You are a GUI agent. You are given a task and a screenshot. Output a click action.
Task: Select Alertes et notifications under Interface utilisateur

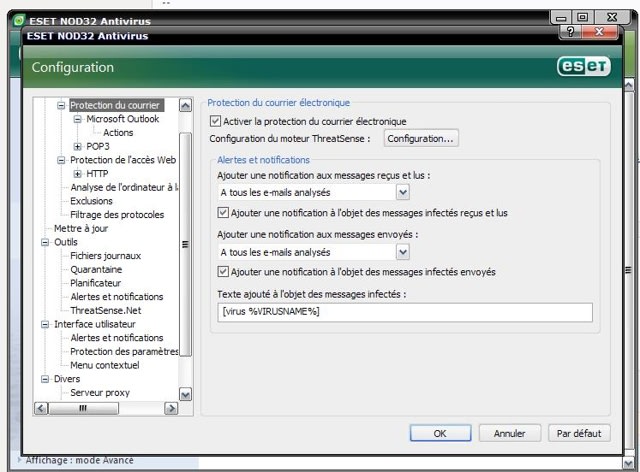[116, 338]
